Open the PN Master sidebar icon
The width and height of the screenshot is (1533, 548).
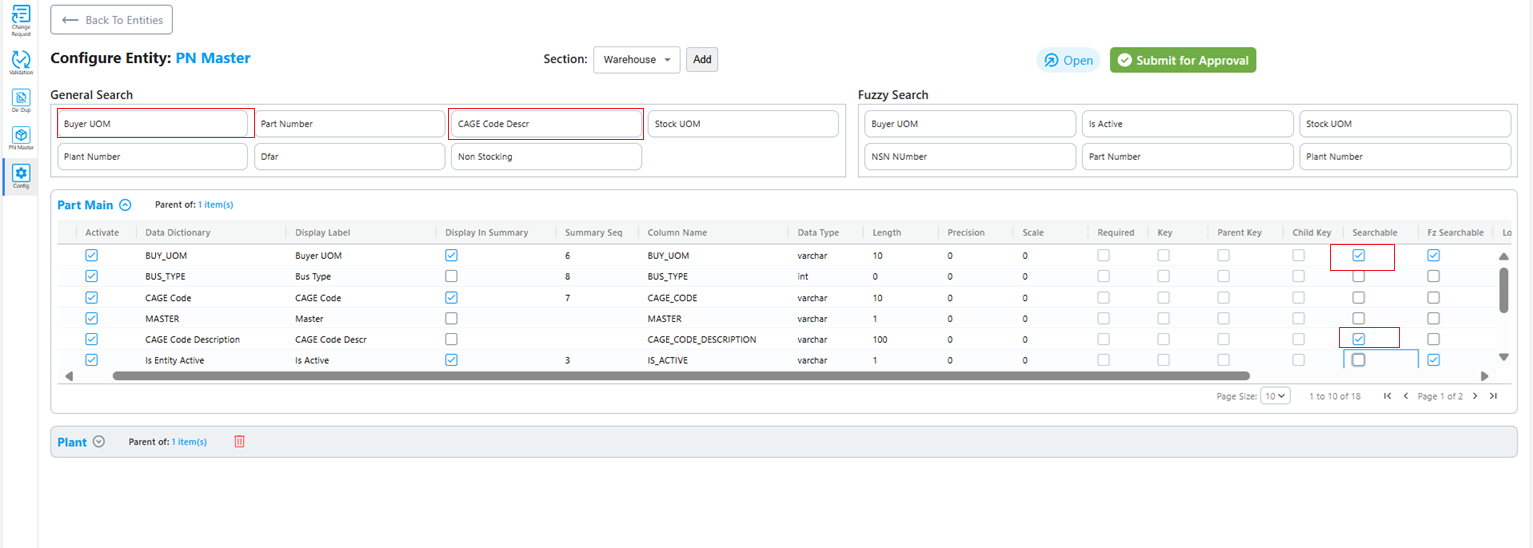[20, 137]
